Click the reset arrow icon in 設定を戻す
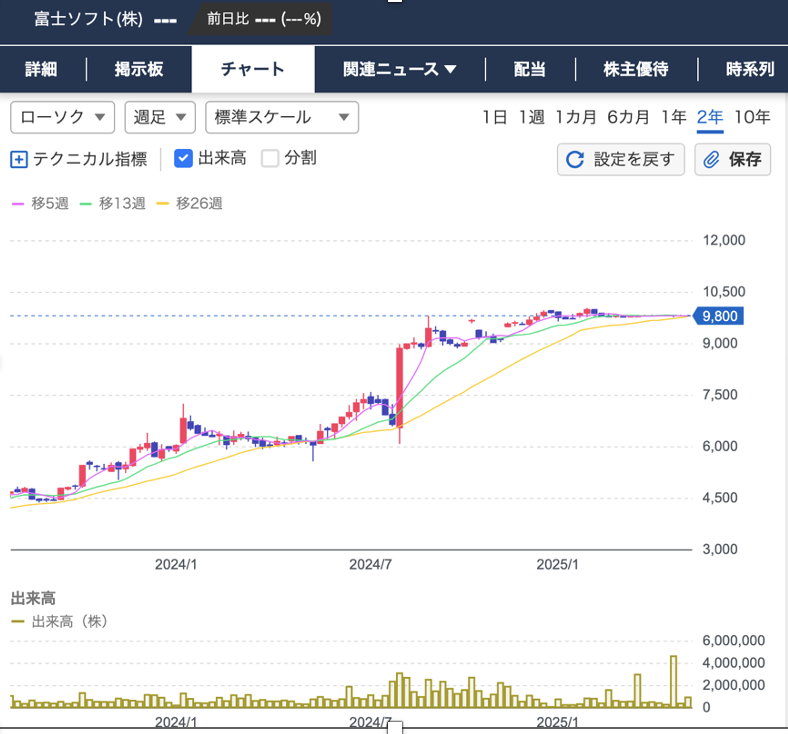The width and height of the screenshot is (788, 734). [575, 160]
